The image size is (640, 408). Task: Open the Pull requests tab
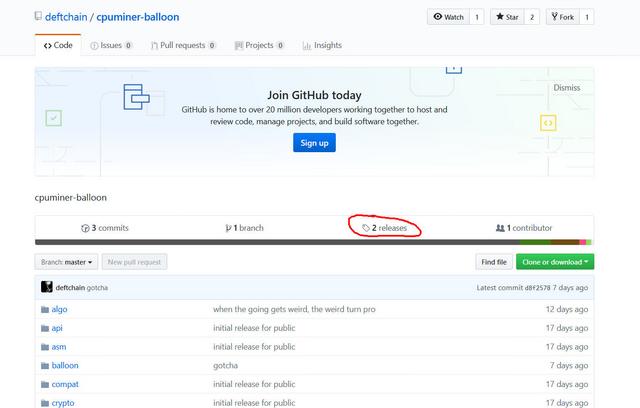tap(183, 45)
